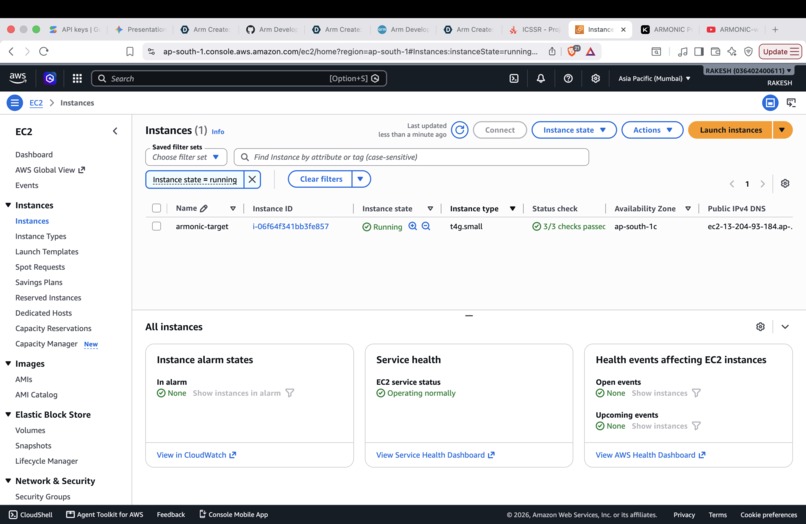The height and width of the screenshot is (524, 806).
Task: Click the Info link beside Instances
Action: point(218,132)
